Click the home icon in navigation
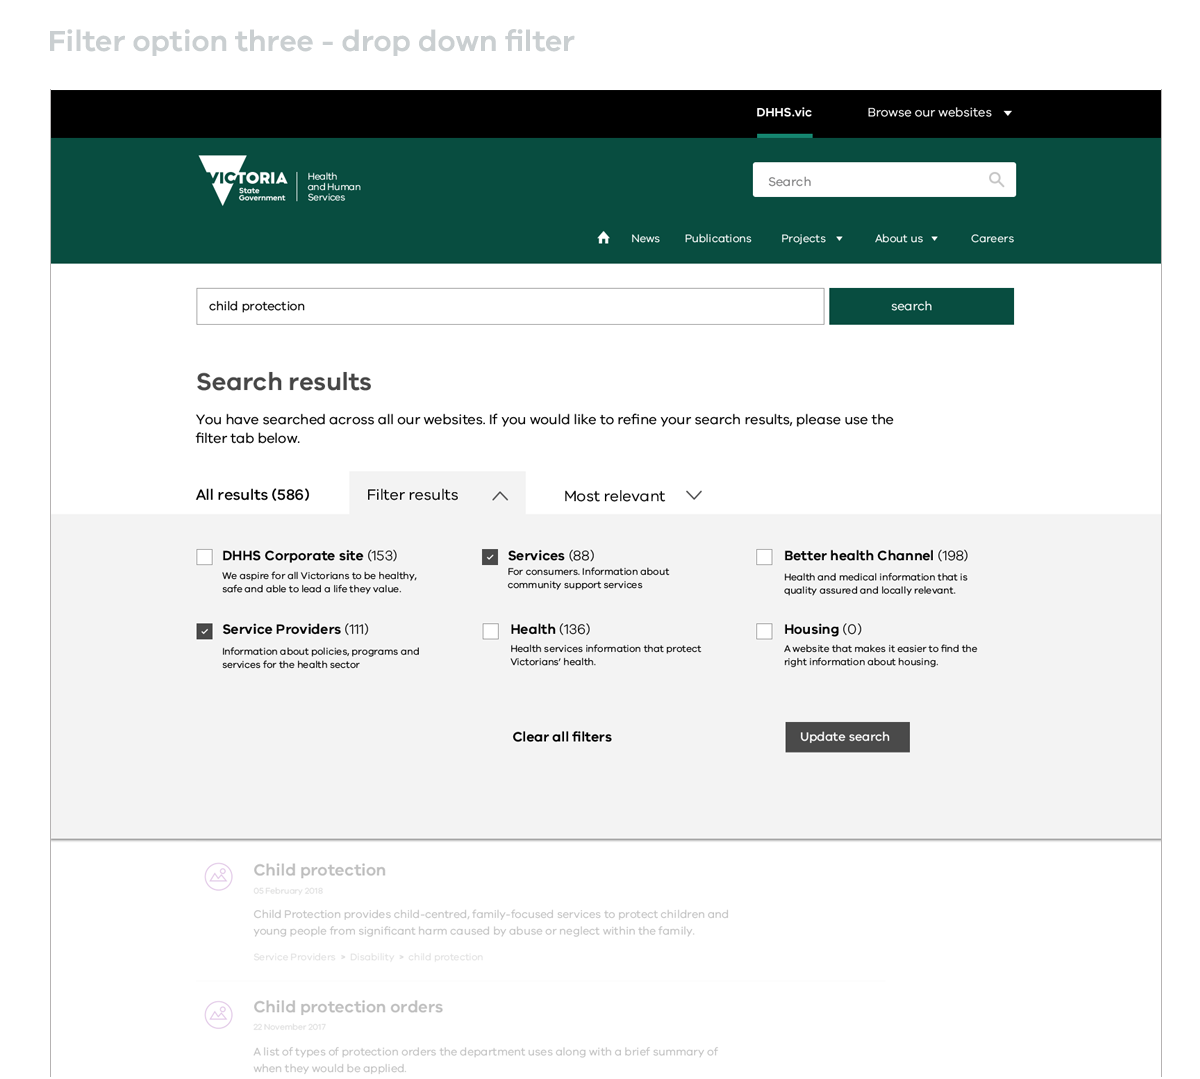This screenshot has height=1079, width=1200. coord(603,238)
